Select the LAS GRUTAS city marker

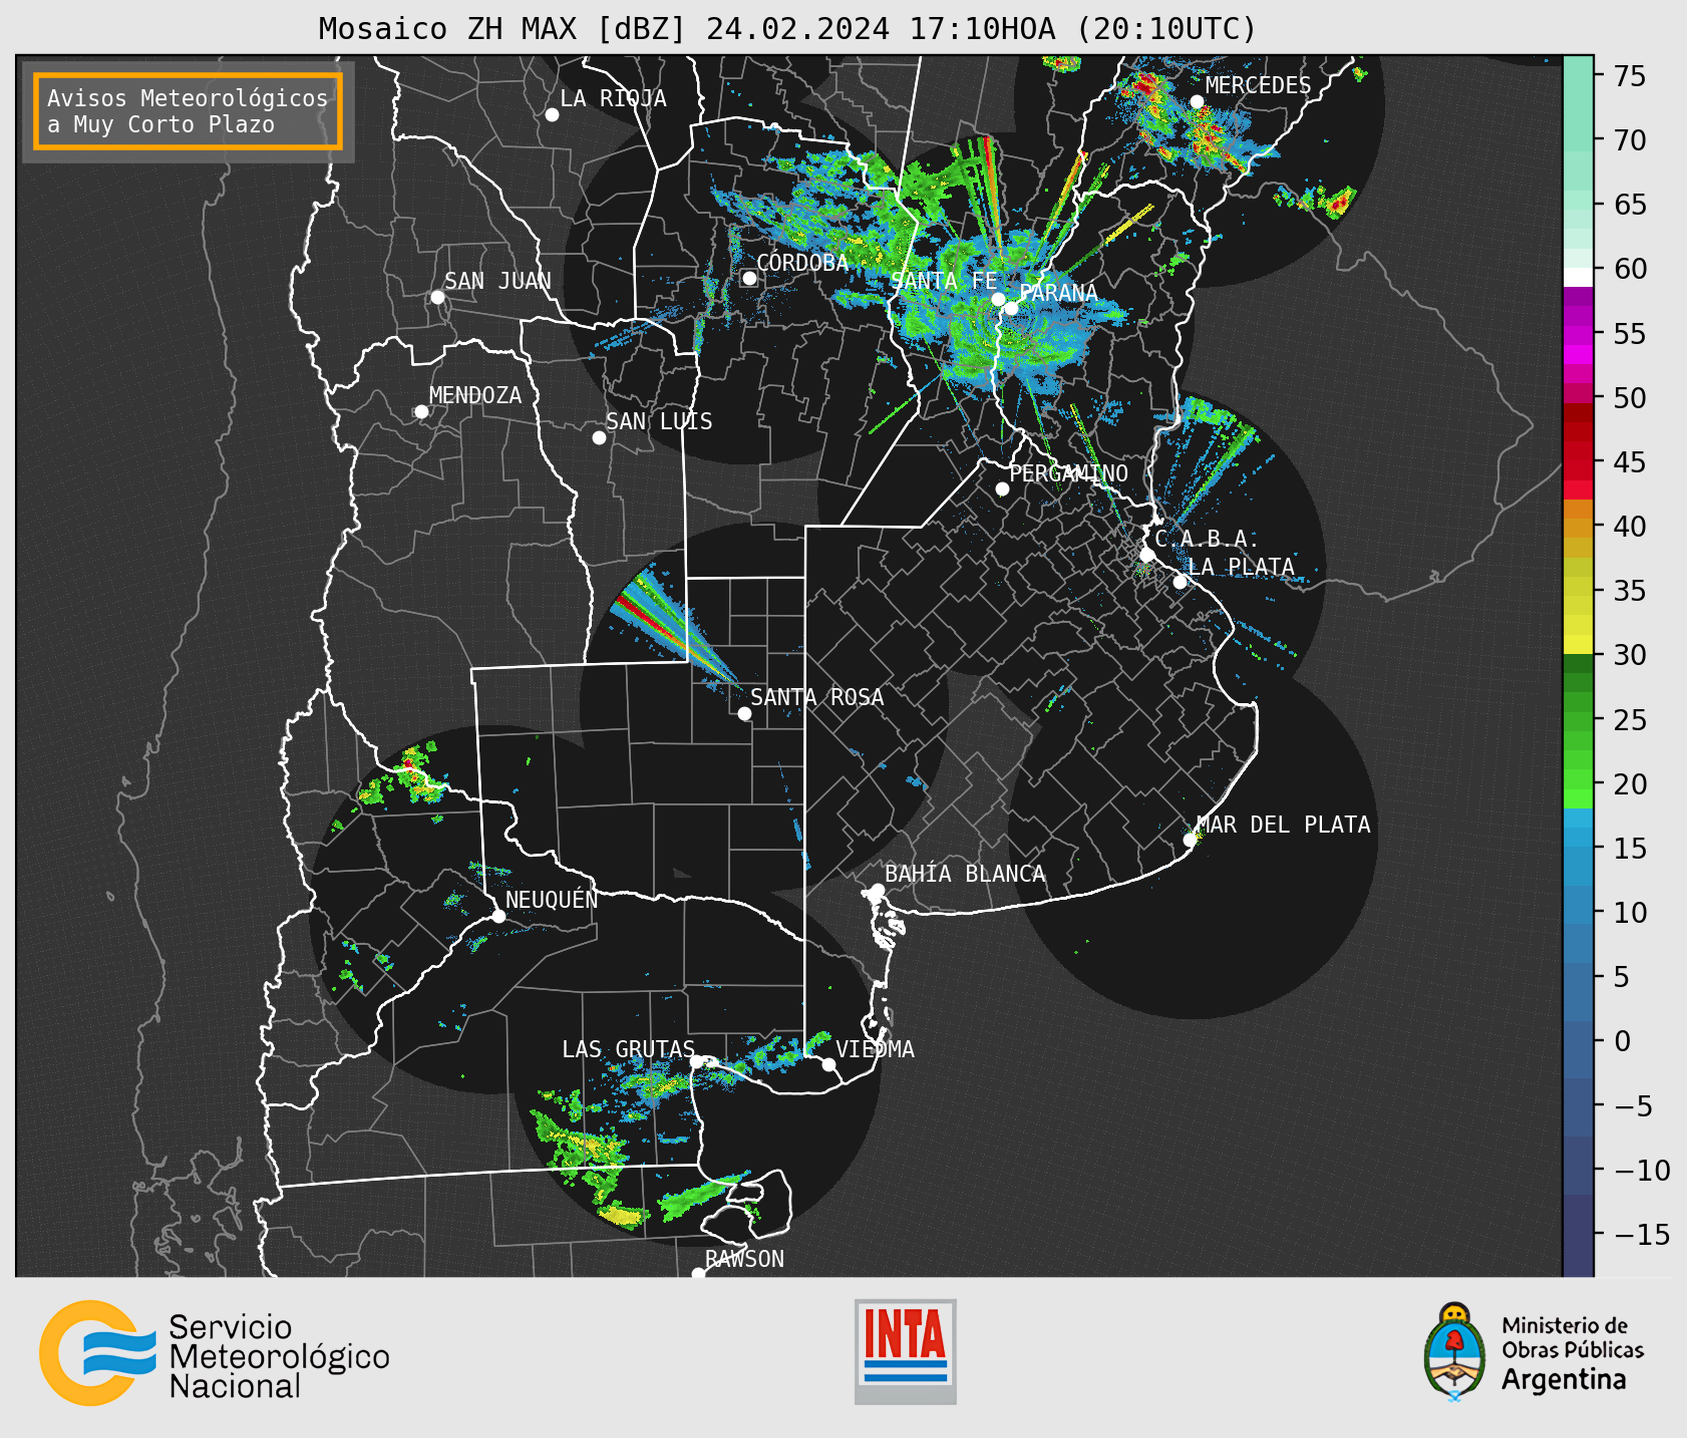click(697, 1061)
